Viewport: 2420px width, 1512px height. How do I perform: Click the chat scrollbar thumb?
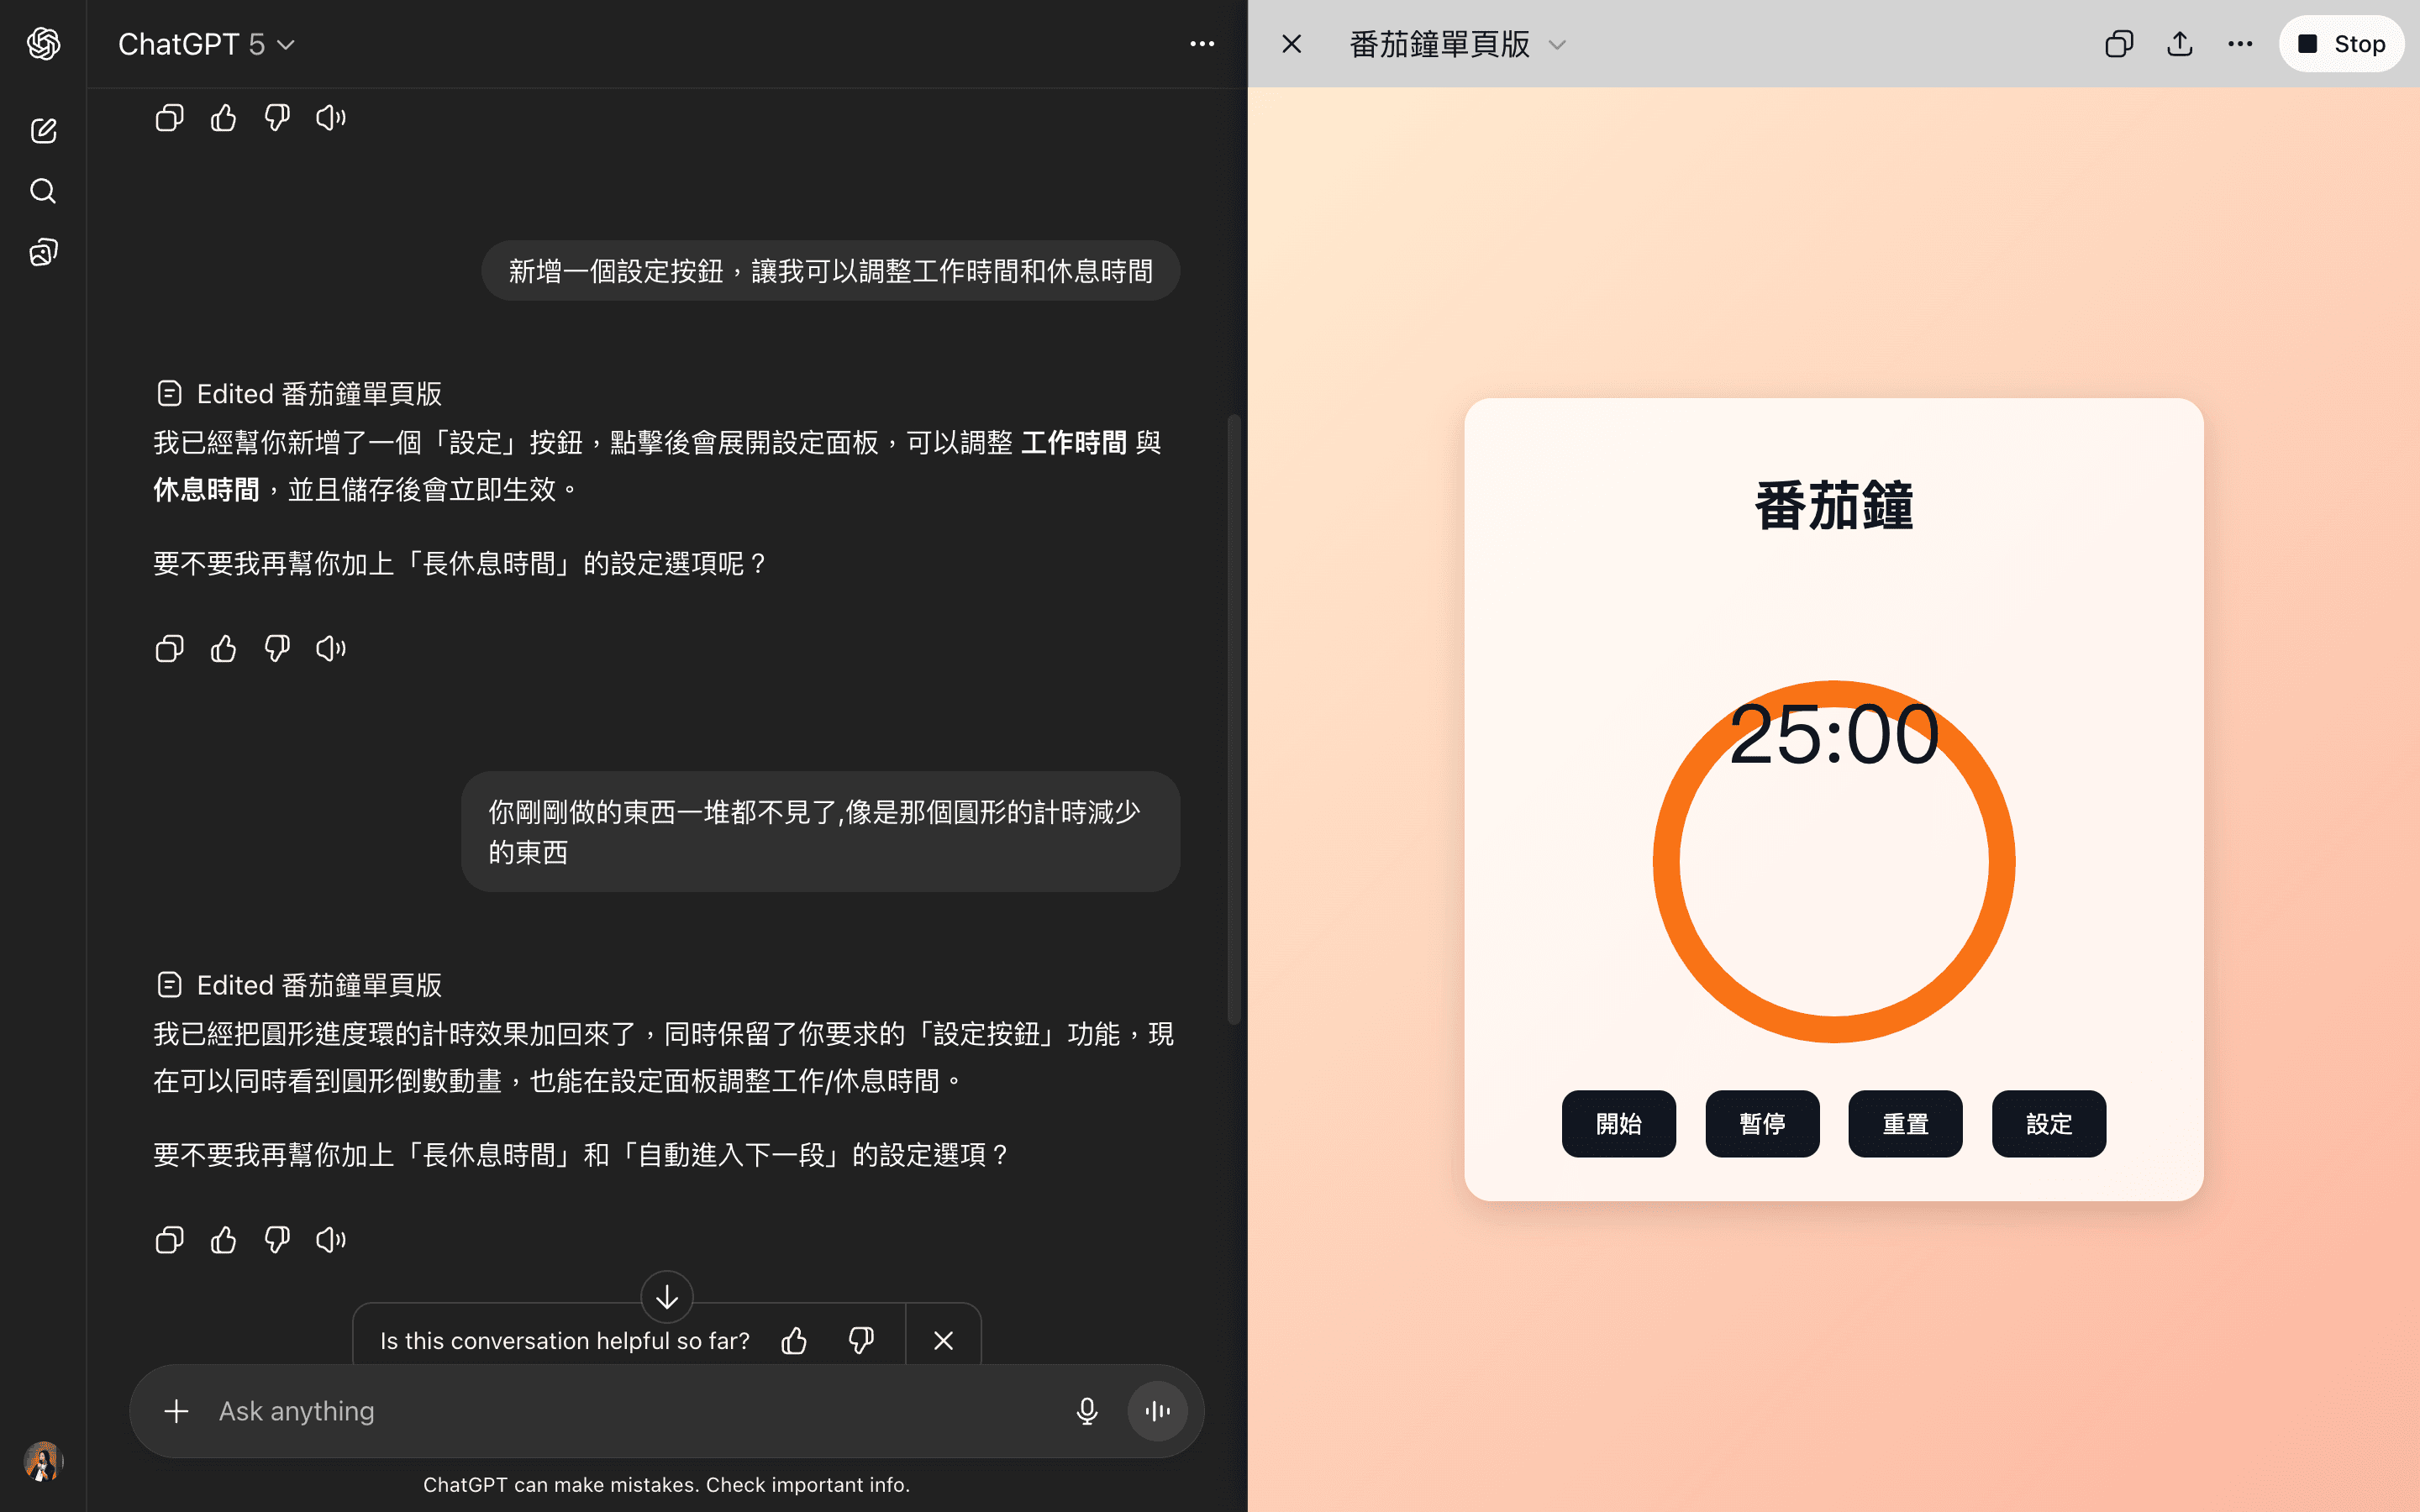point(1234,720)
